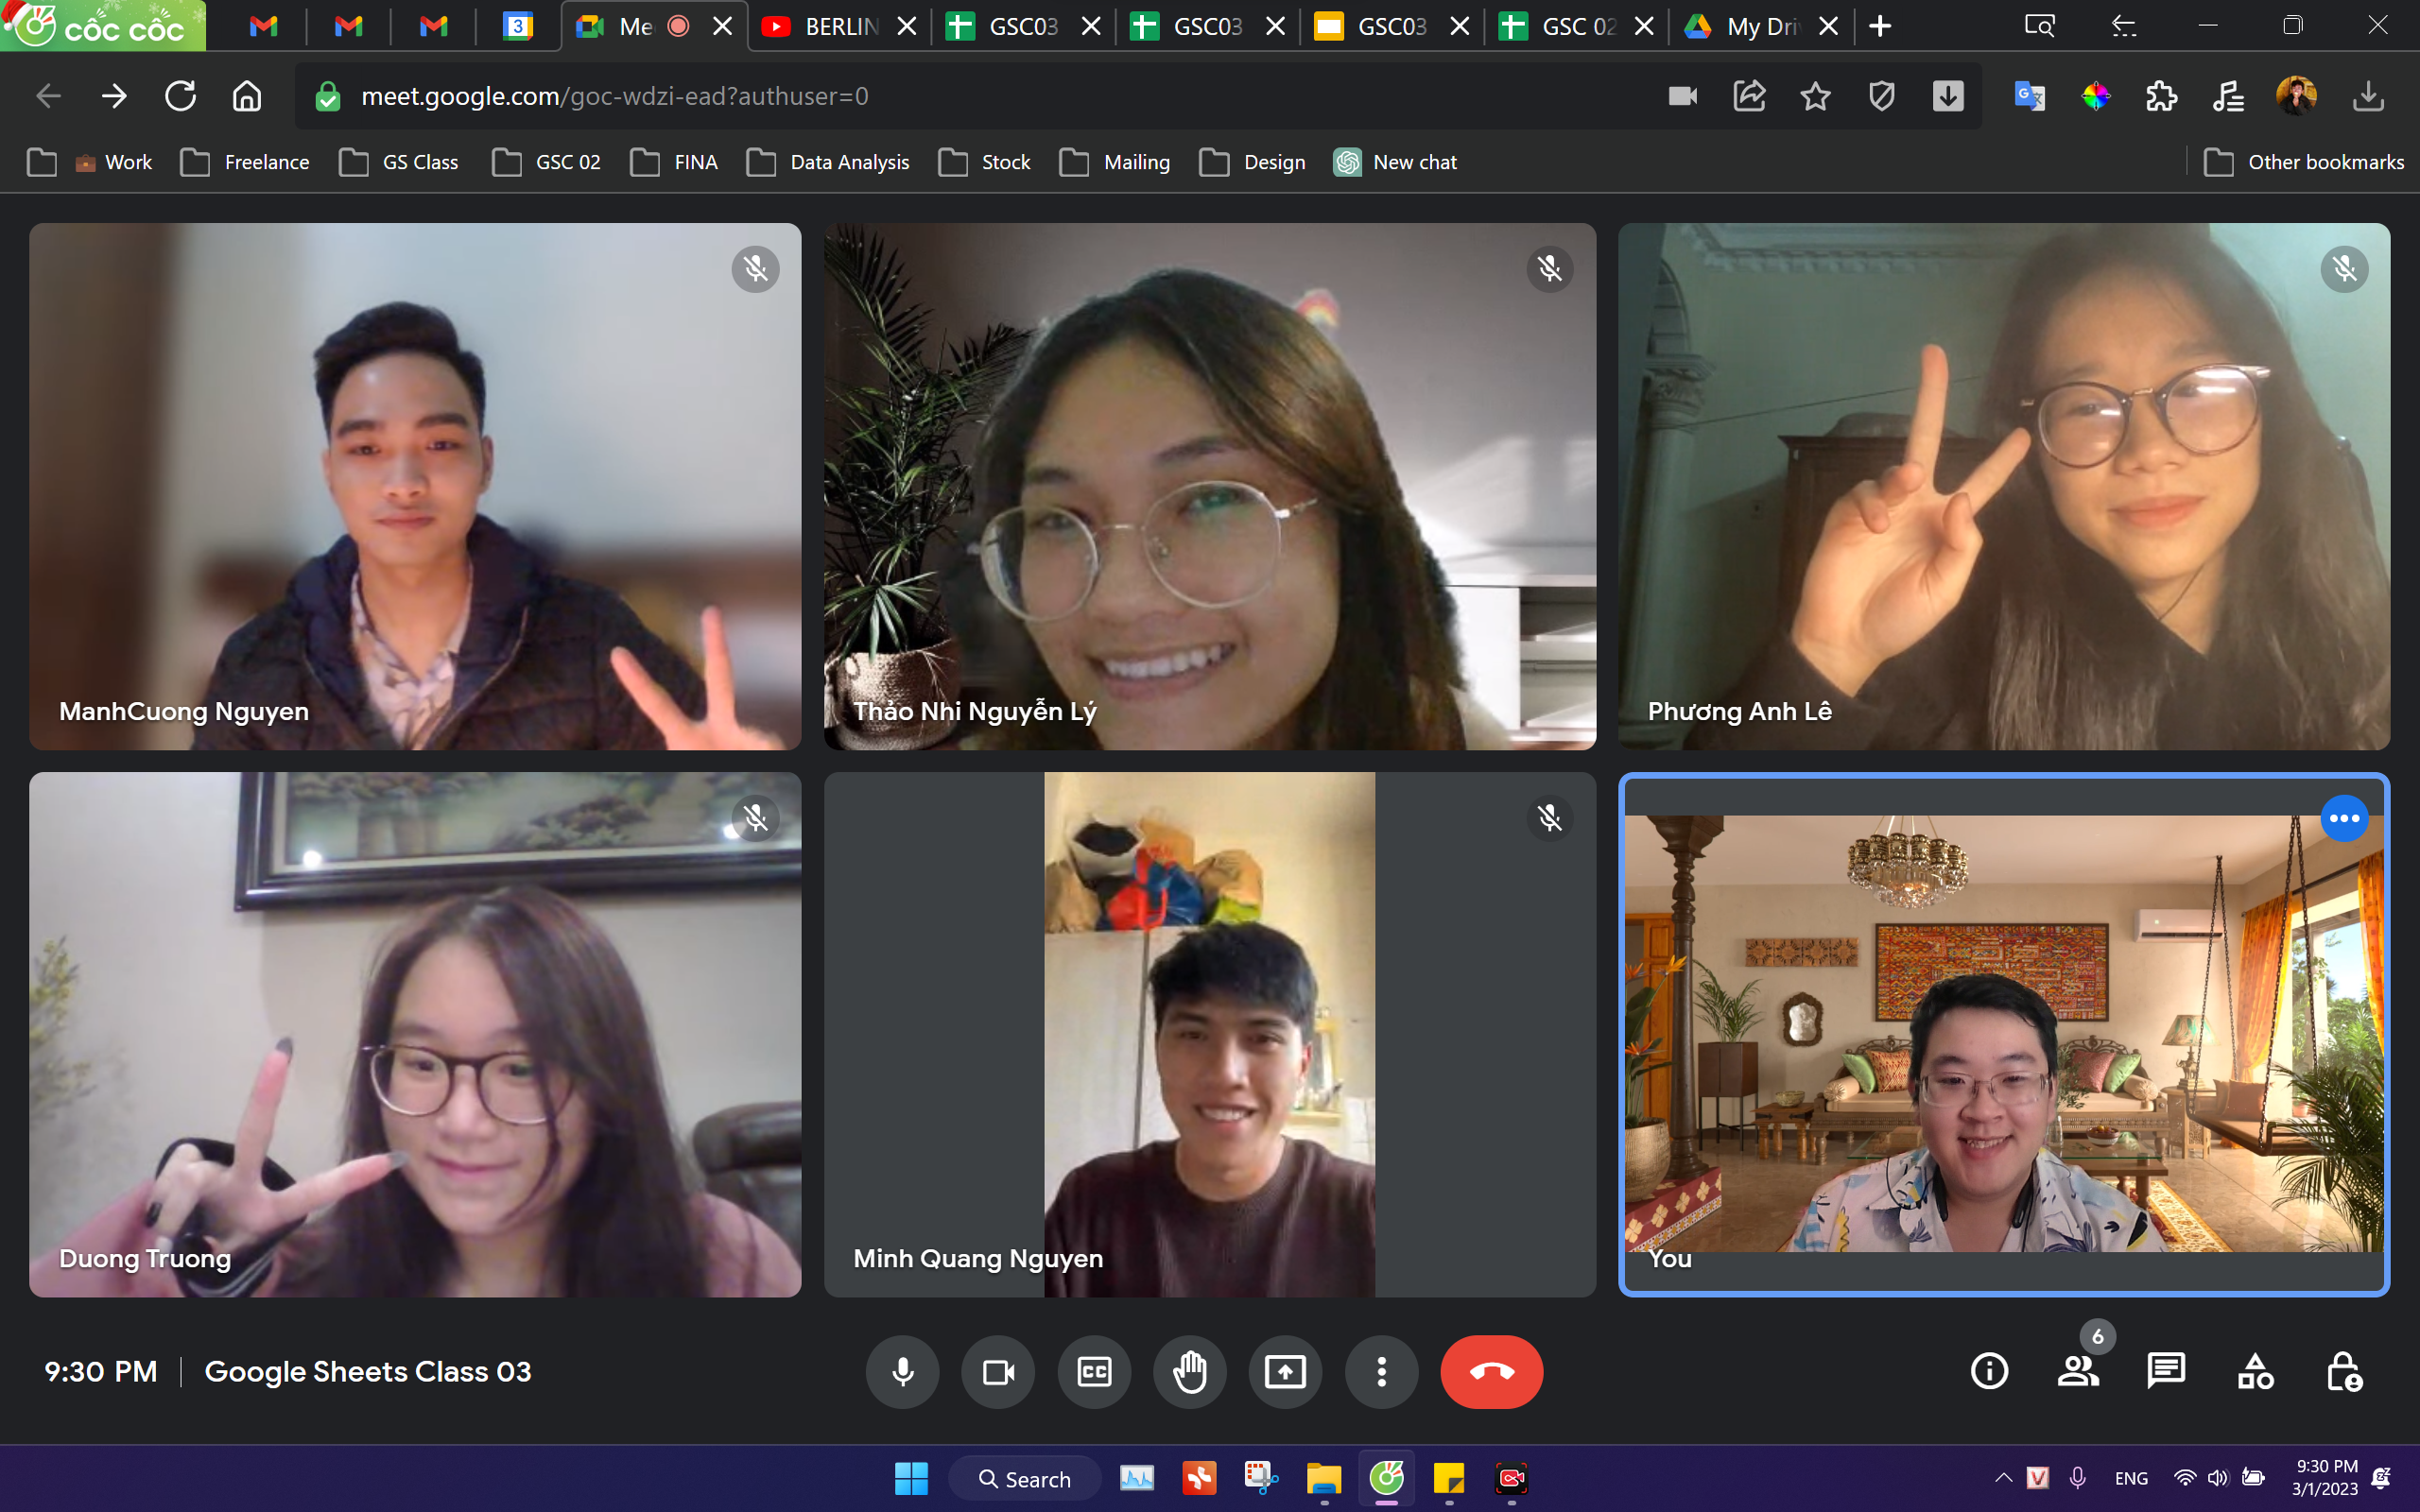Open chat with everyone panel

(x=2165, y=1371)
